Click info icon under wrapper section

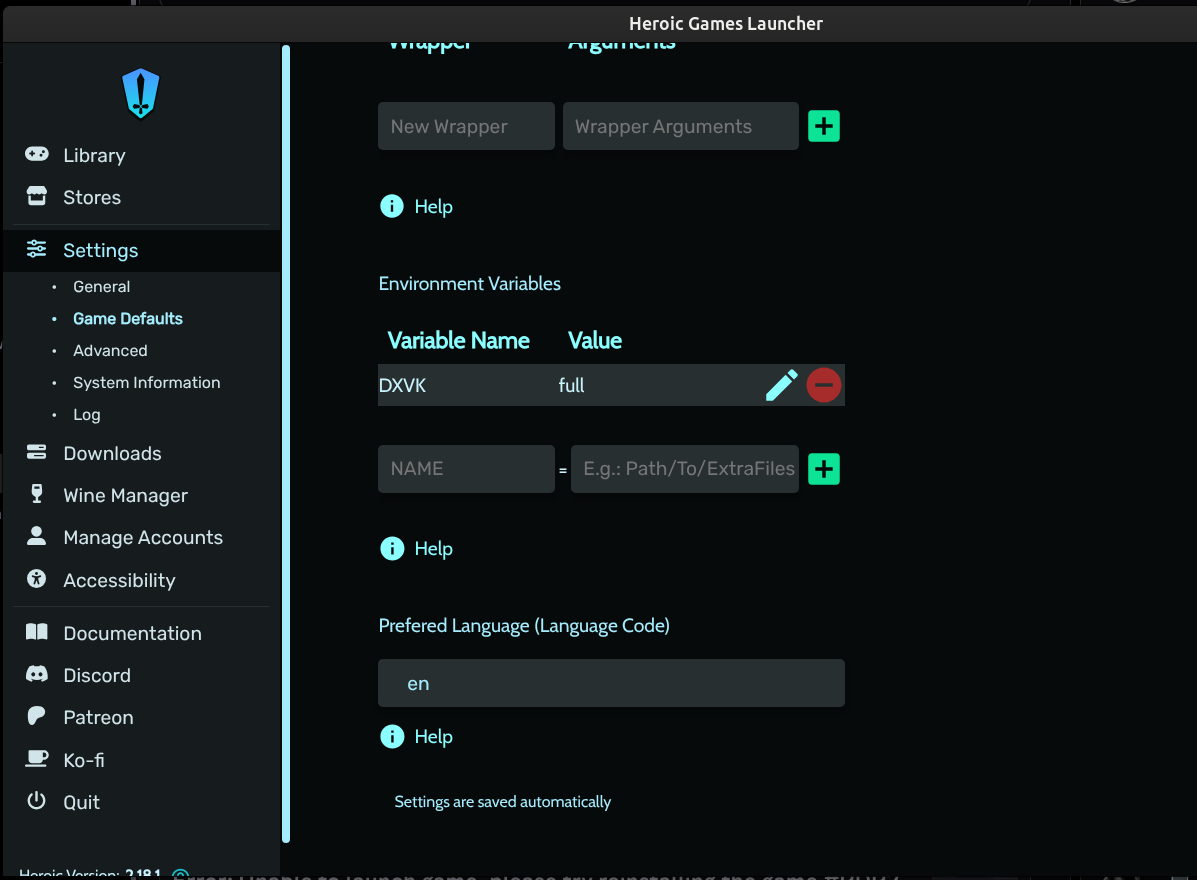coord(392,206)
